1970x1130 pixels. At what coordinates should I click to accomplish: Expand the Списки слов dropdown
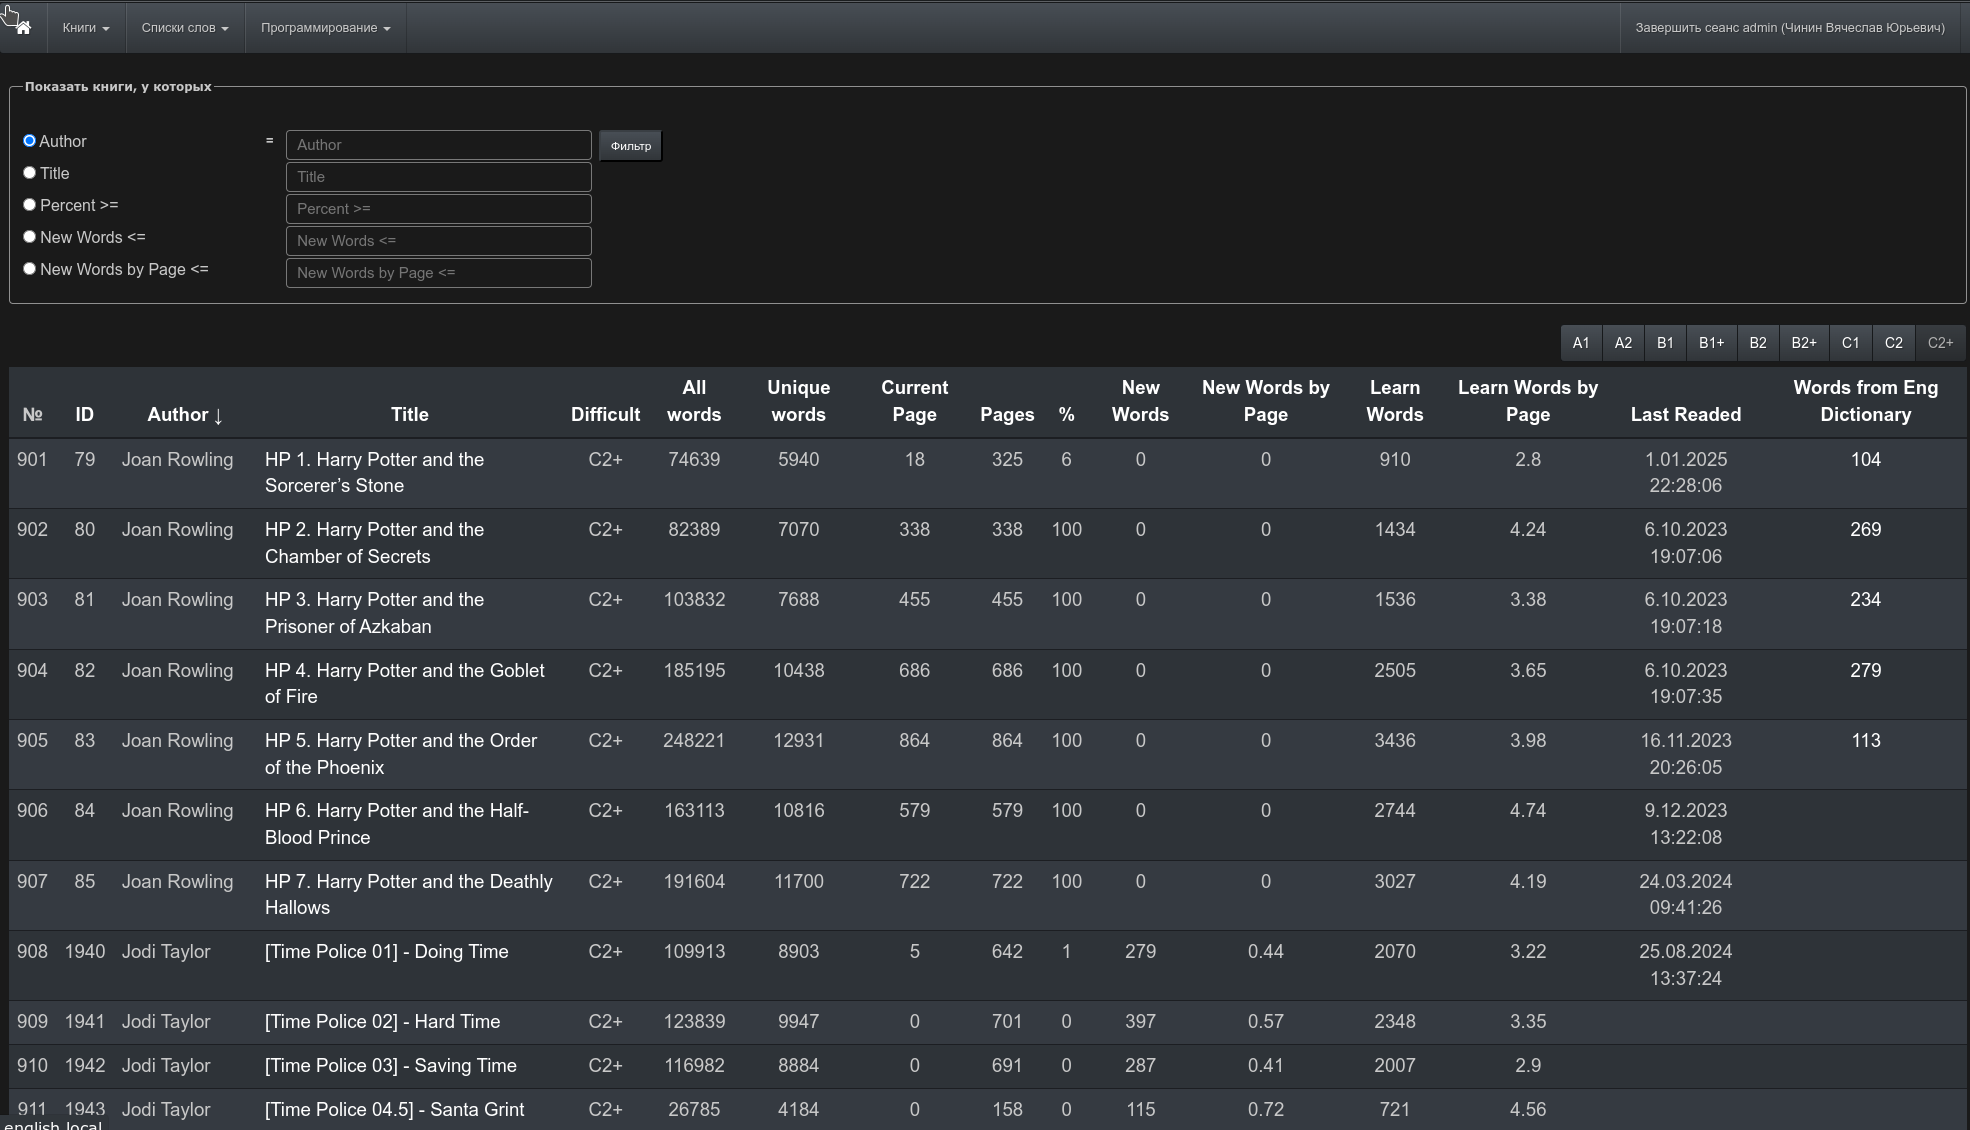[x=184, y=28]
